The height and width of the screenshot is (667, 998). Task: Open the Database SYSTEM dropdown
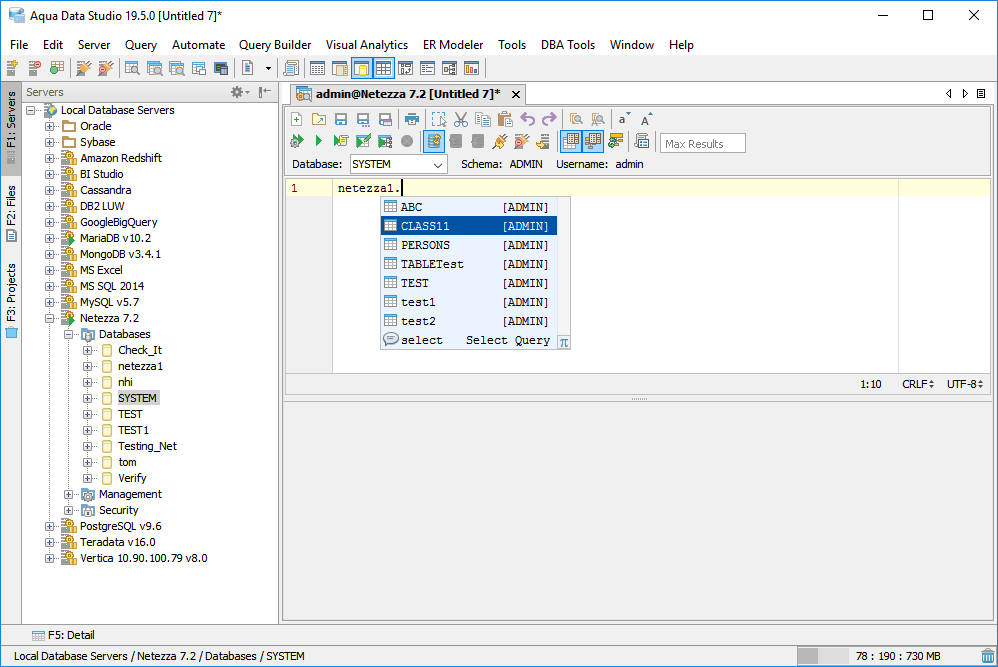click(399, 164)
